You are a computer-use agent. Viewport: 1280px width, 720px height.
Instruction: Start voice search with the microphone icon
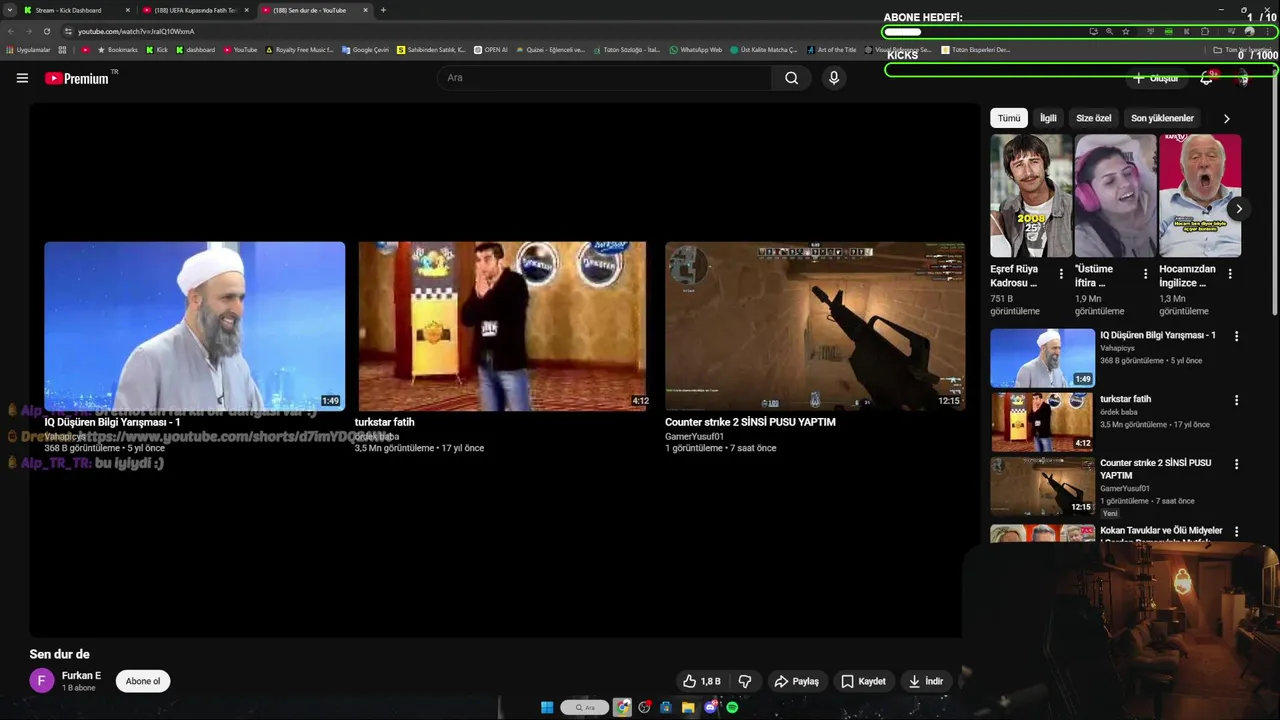tap(834, 78)
